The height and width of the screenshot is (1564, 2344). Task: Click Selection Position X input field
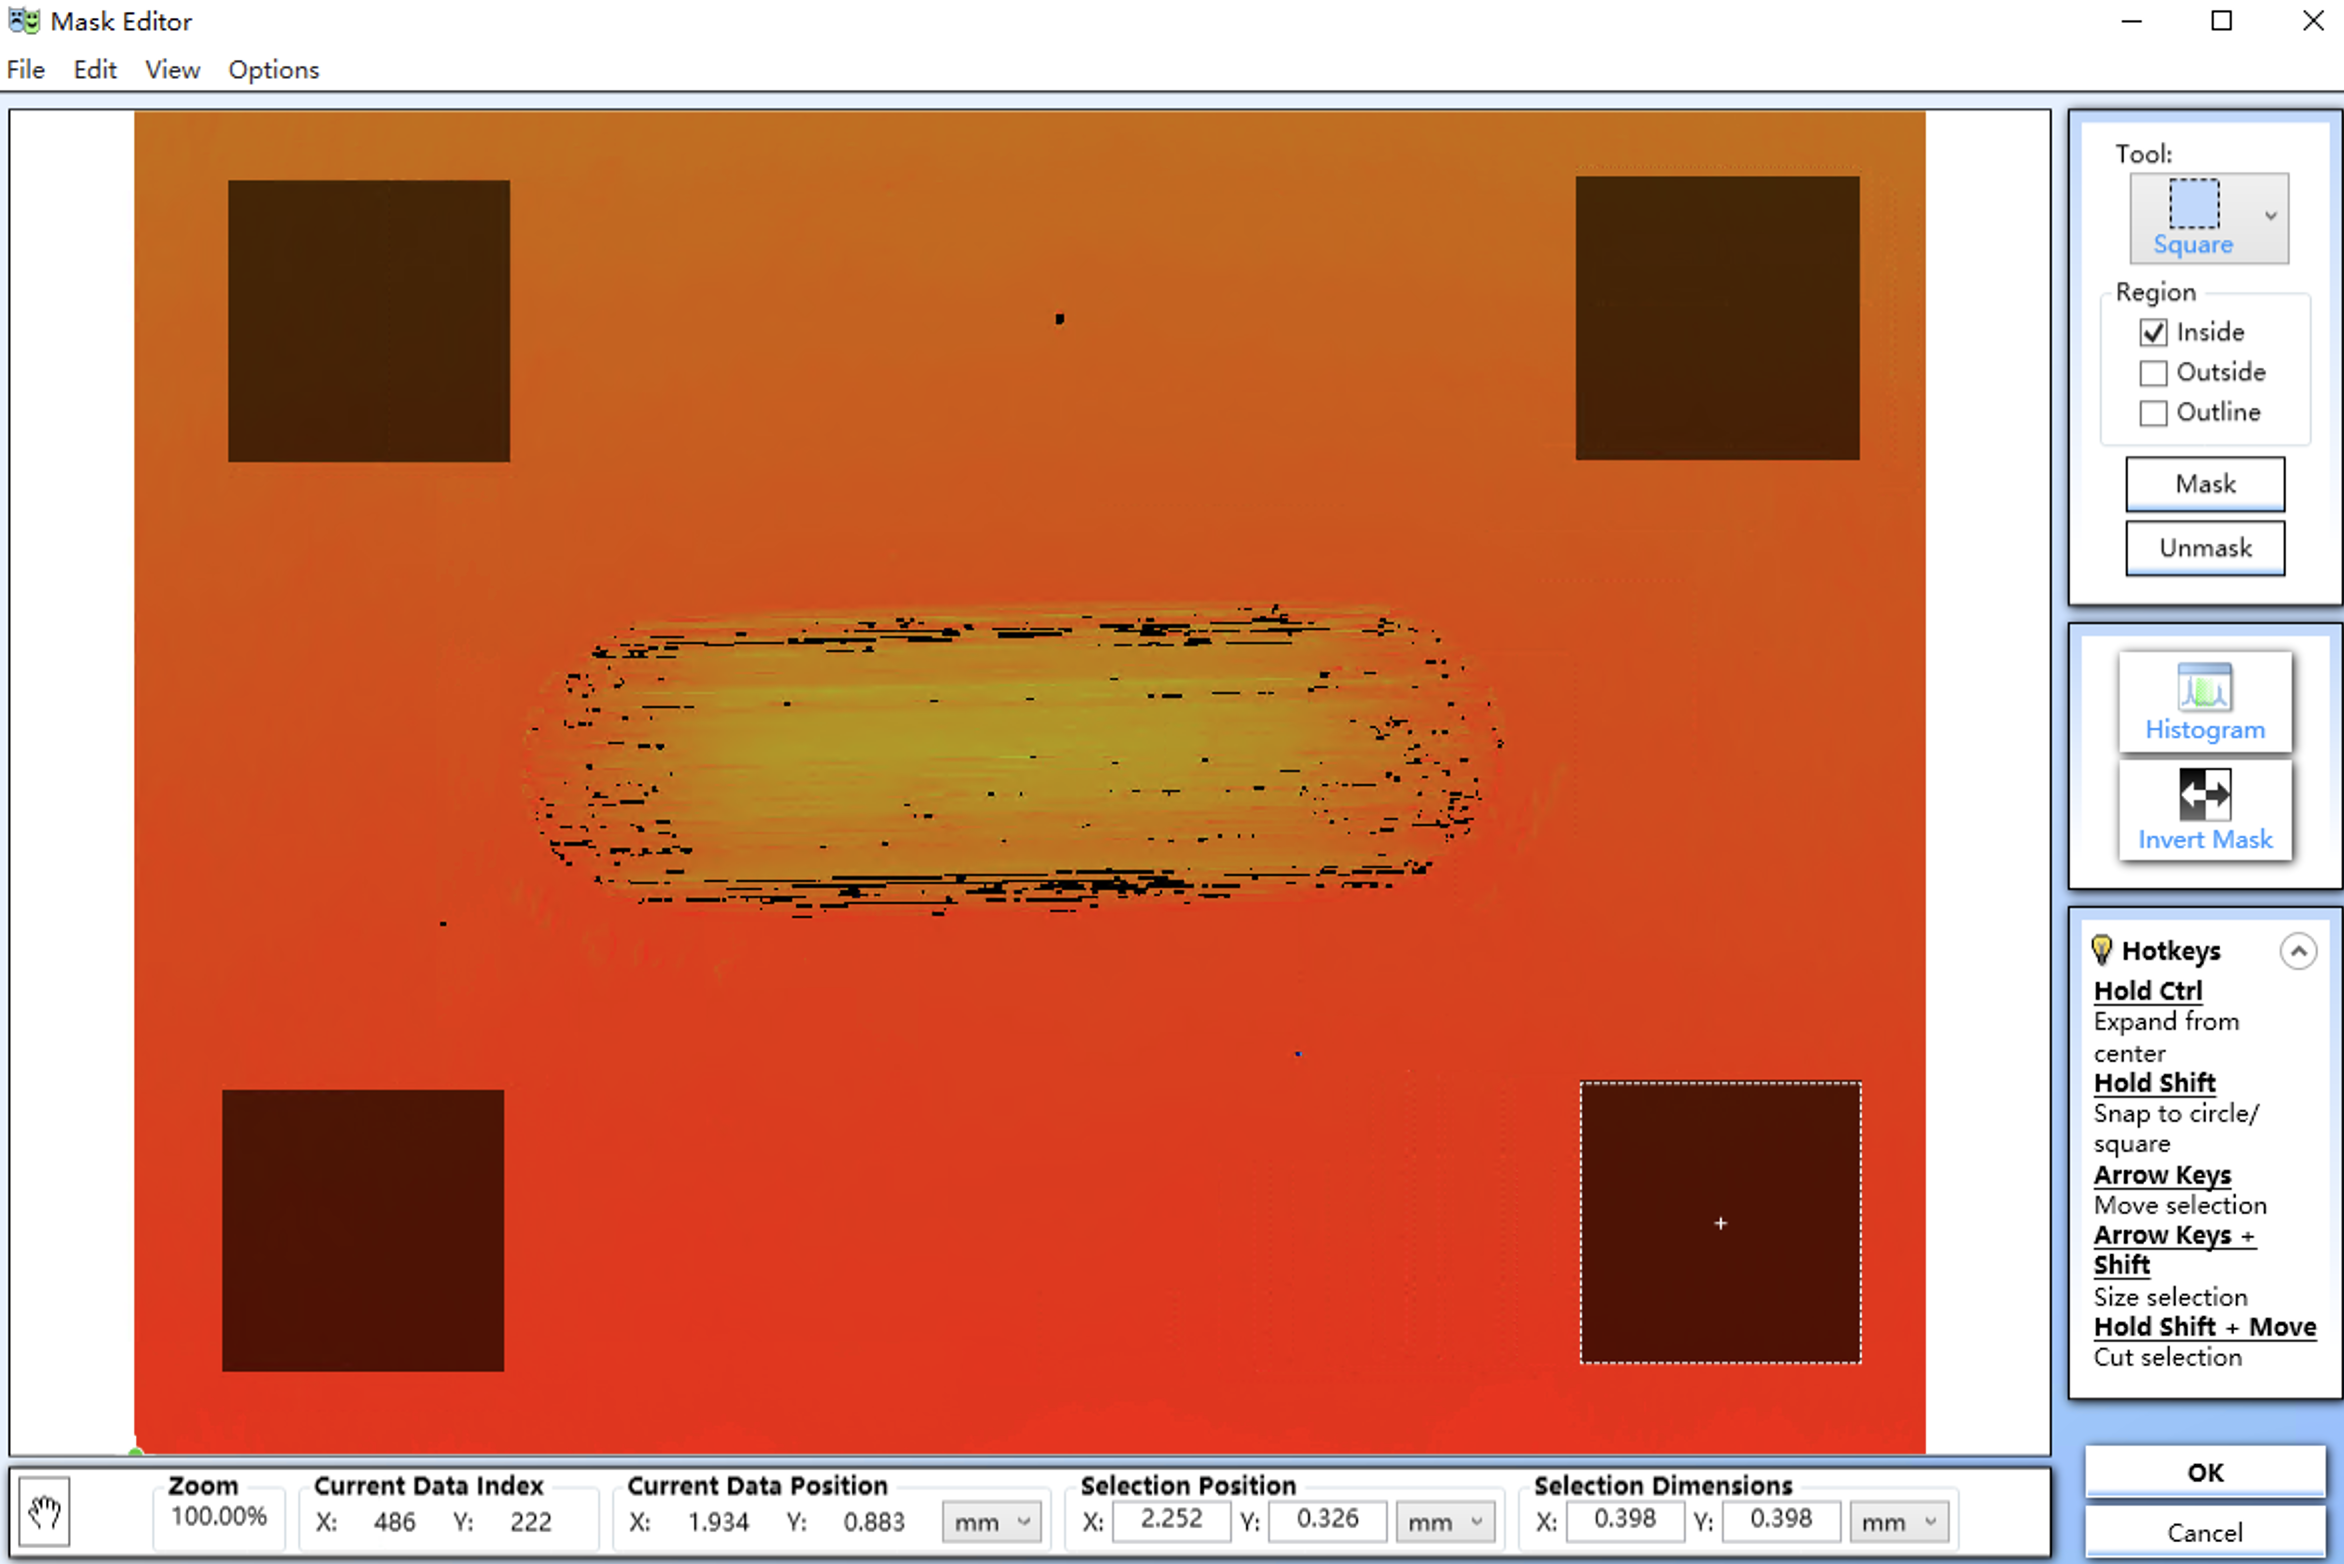click(x=1170, y=1520)
